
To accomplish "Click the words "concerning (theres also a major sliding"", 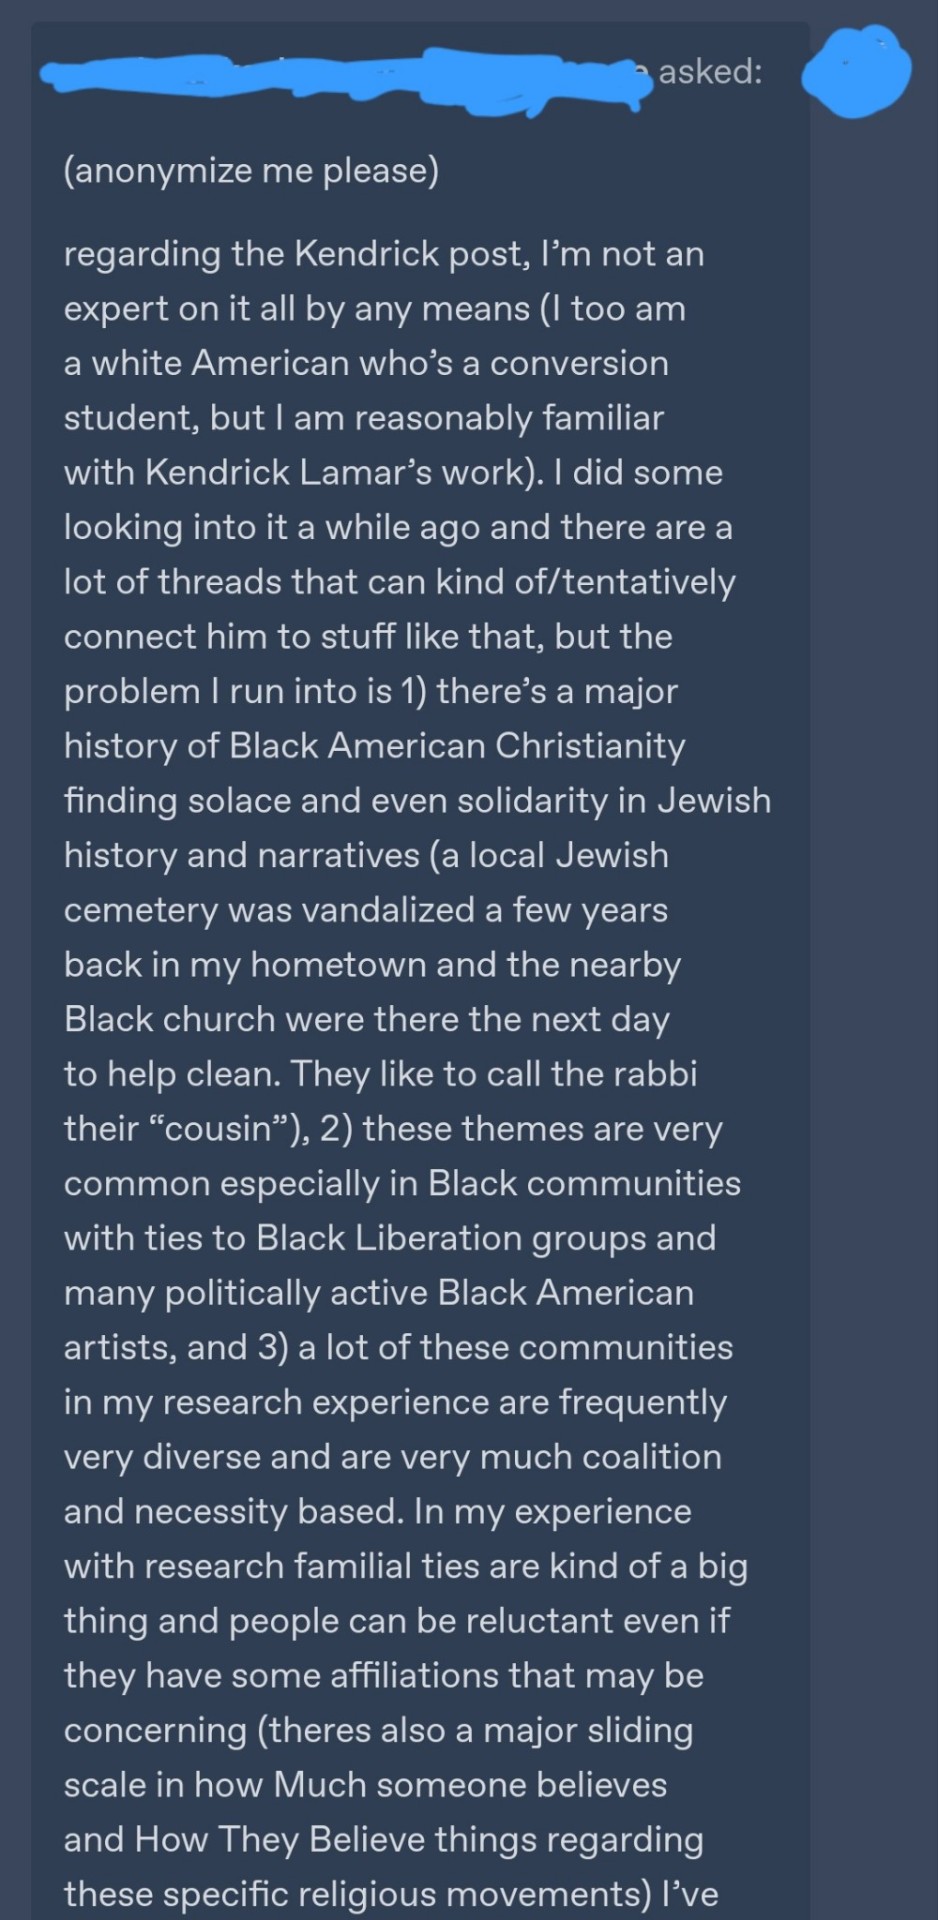I will (x=378, y=1730).
